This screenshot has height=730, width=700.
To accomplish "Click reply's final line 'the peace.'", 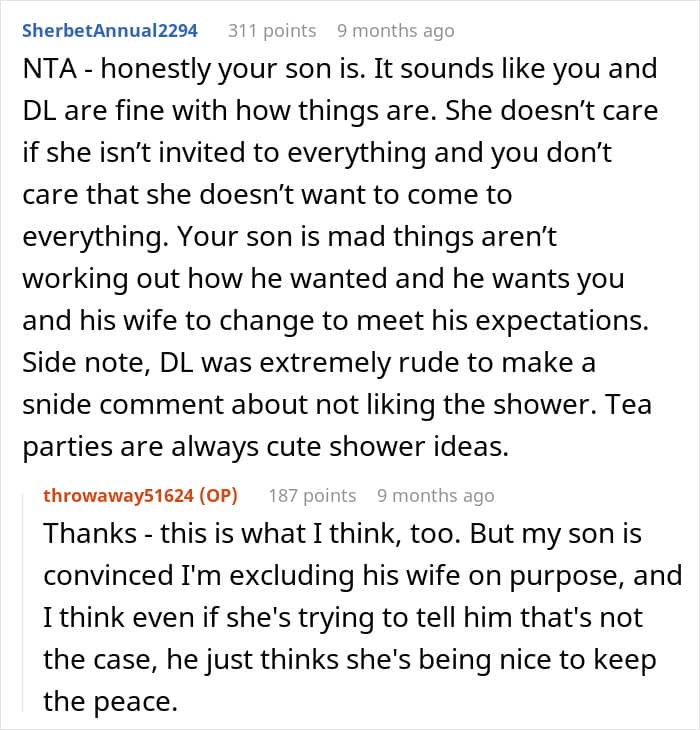I will pos(111,702).
